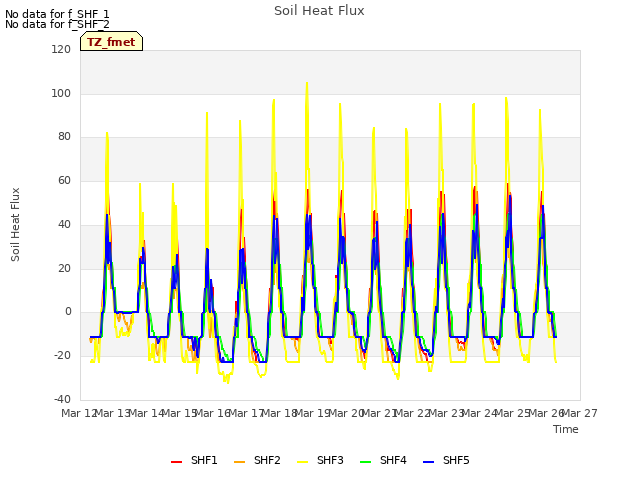This screenshot has height=480, width=640.
Task: Click the Soil Heat Flux chart title
Action: pos(319,11)
